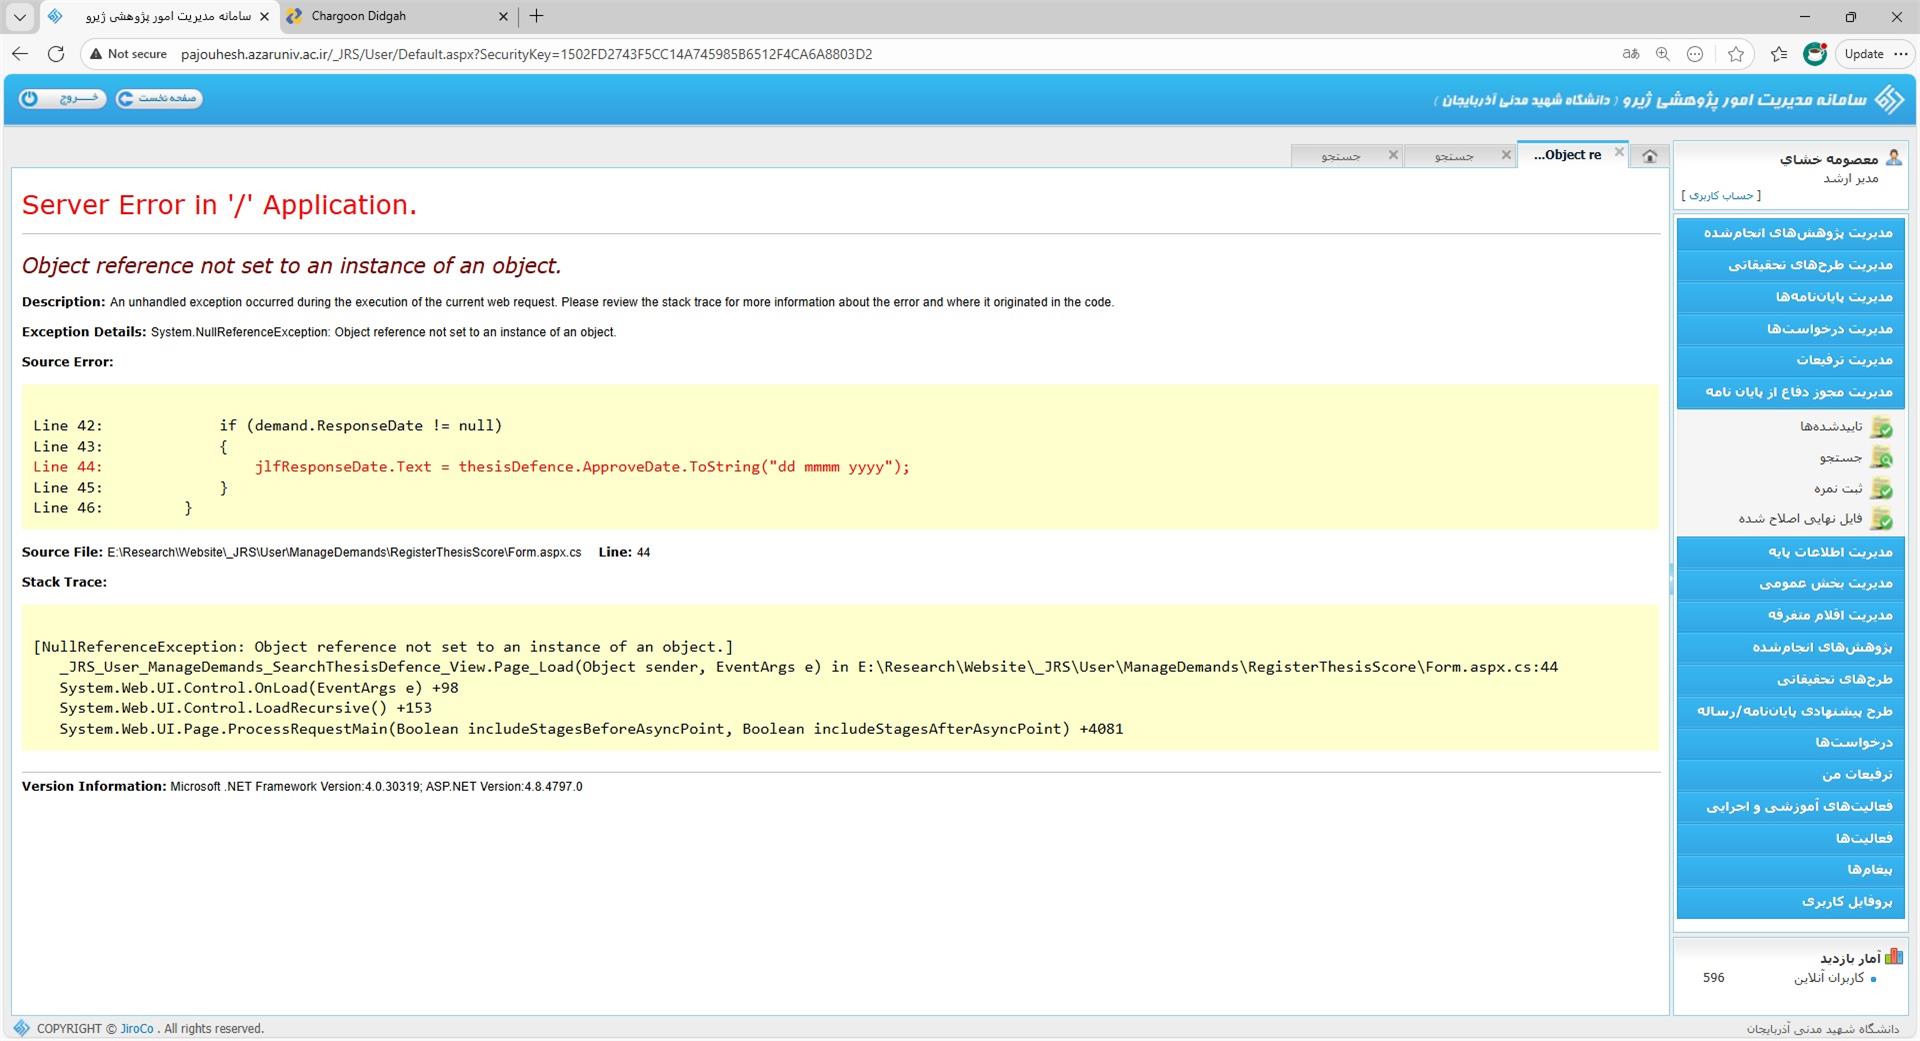1920x1041 pixels.
Task: Click the browser address bar URL
Action: (526, 54)
